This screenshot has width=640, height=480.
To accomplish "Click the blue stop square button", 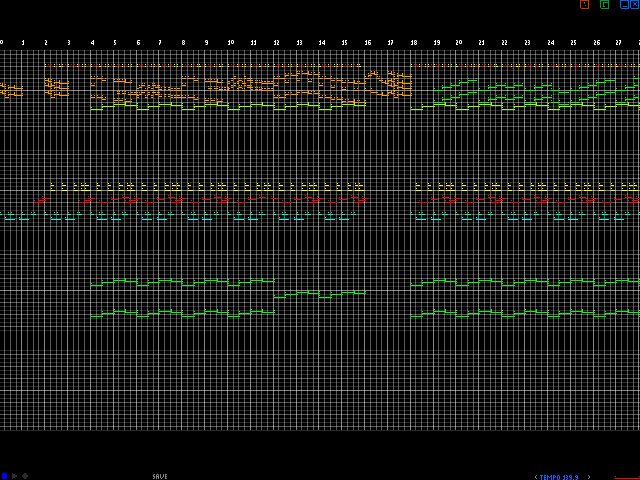I will (4, 476).
